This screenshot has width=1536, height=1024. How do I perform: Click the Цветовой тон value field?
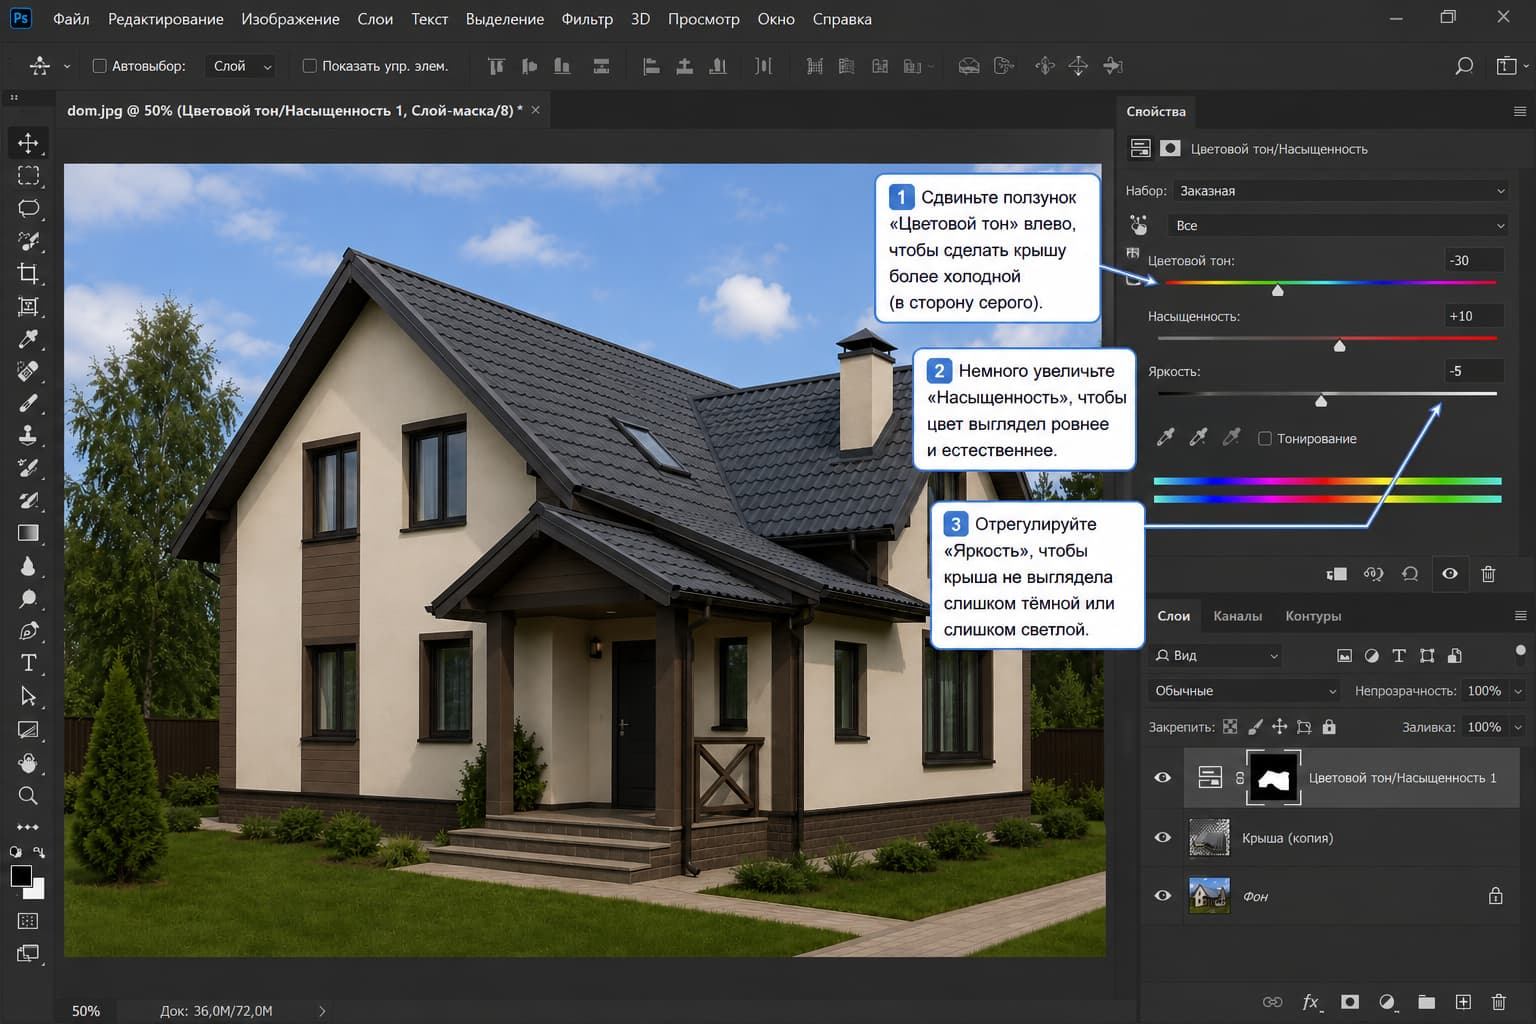click(1474, 260)
